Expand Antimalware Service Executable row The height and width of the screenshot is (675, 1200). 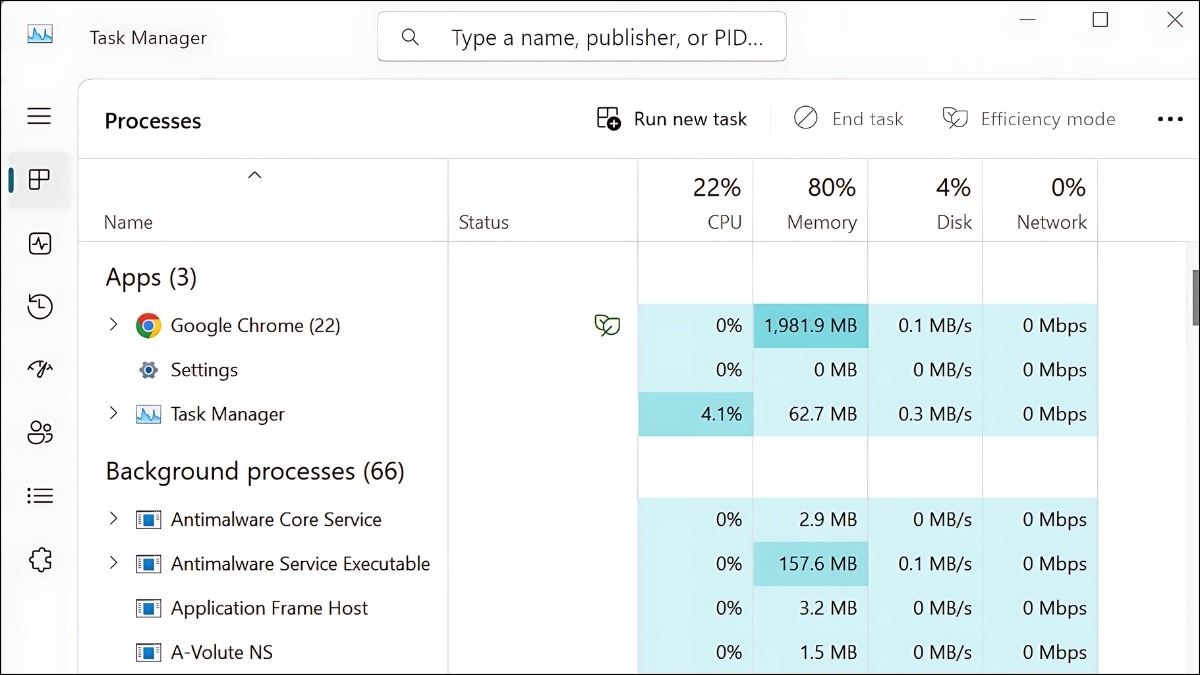[x=113, y=563]
